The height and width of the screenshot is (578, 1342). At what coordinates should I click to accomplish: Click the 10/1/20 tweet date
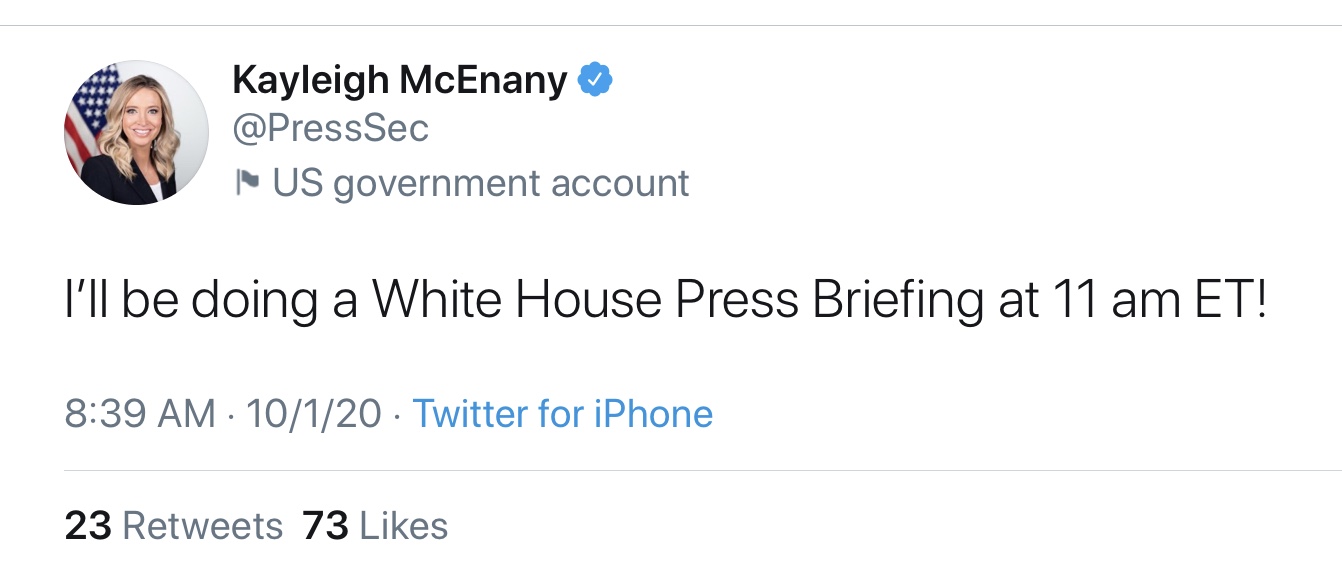(x=314, y=414)
